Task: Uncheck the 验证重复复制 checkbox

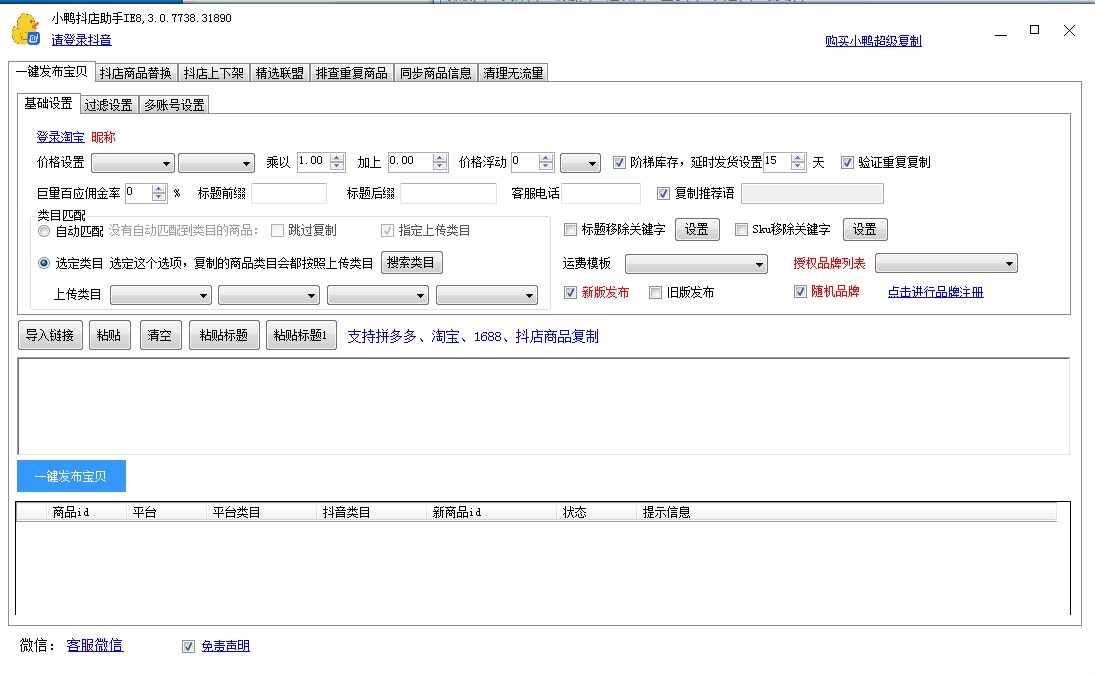Action: coord(848,162)
